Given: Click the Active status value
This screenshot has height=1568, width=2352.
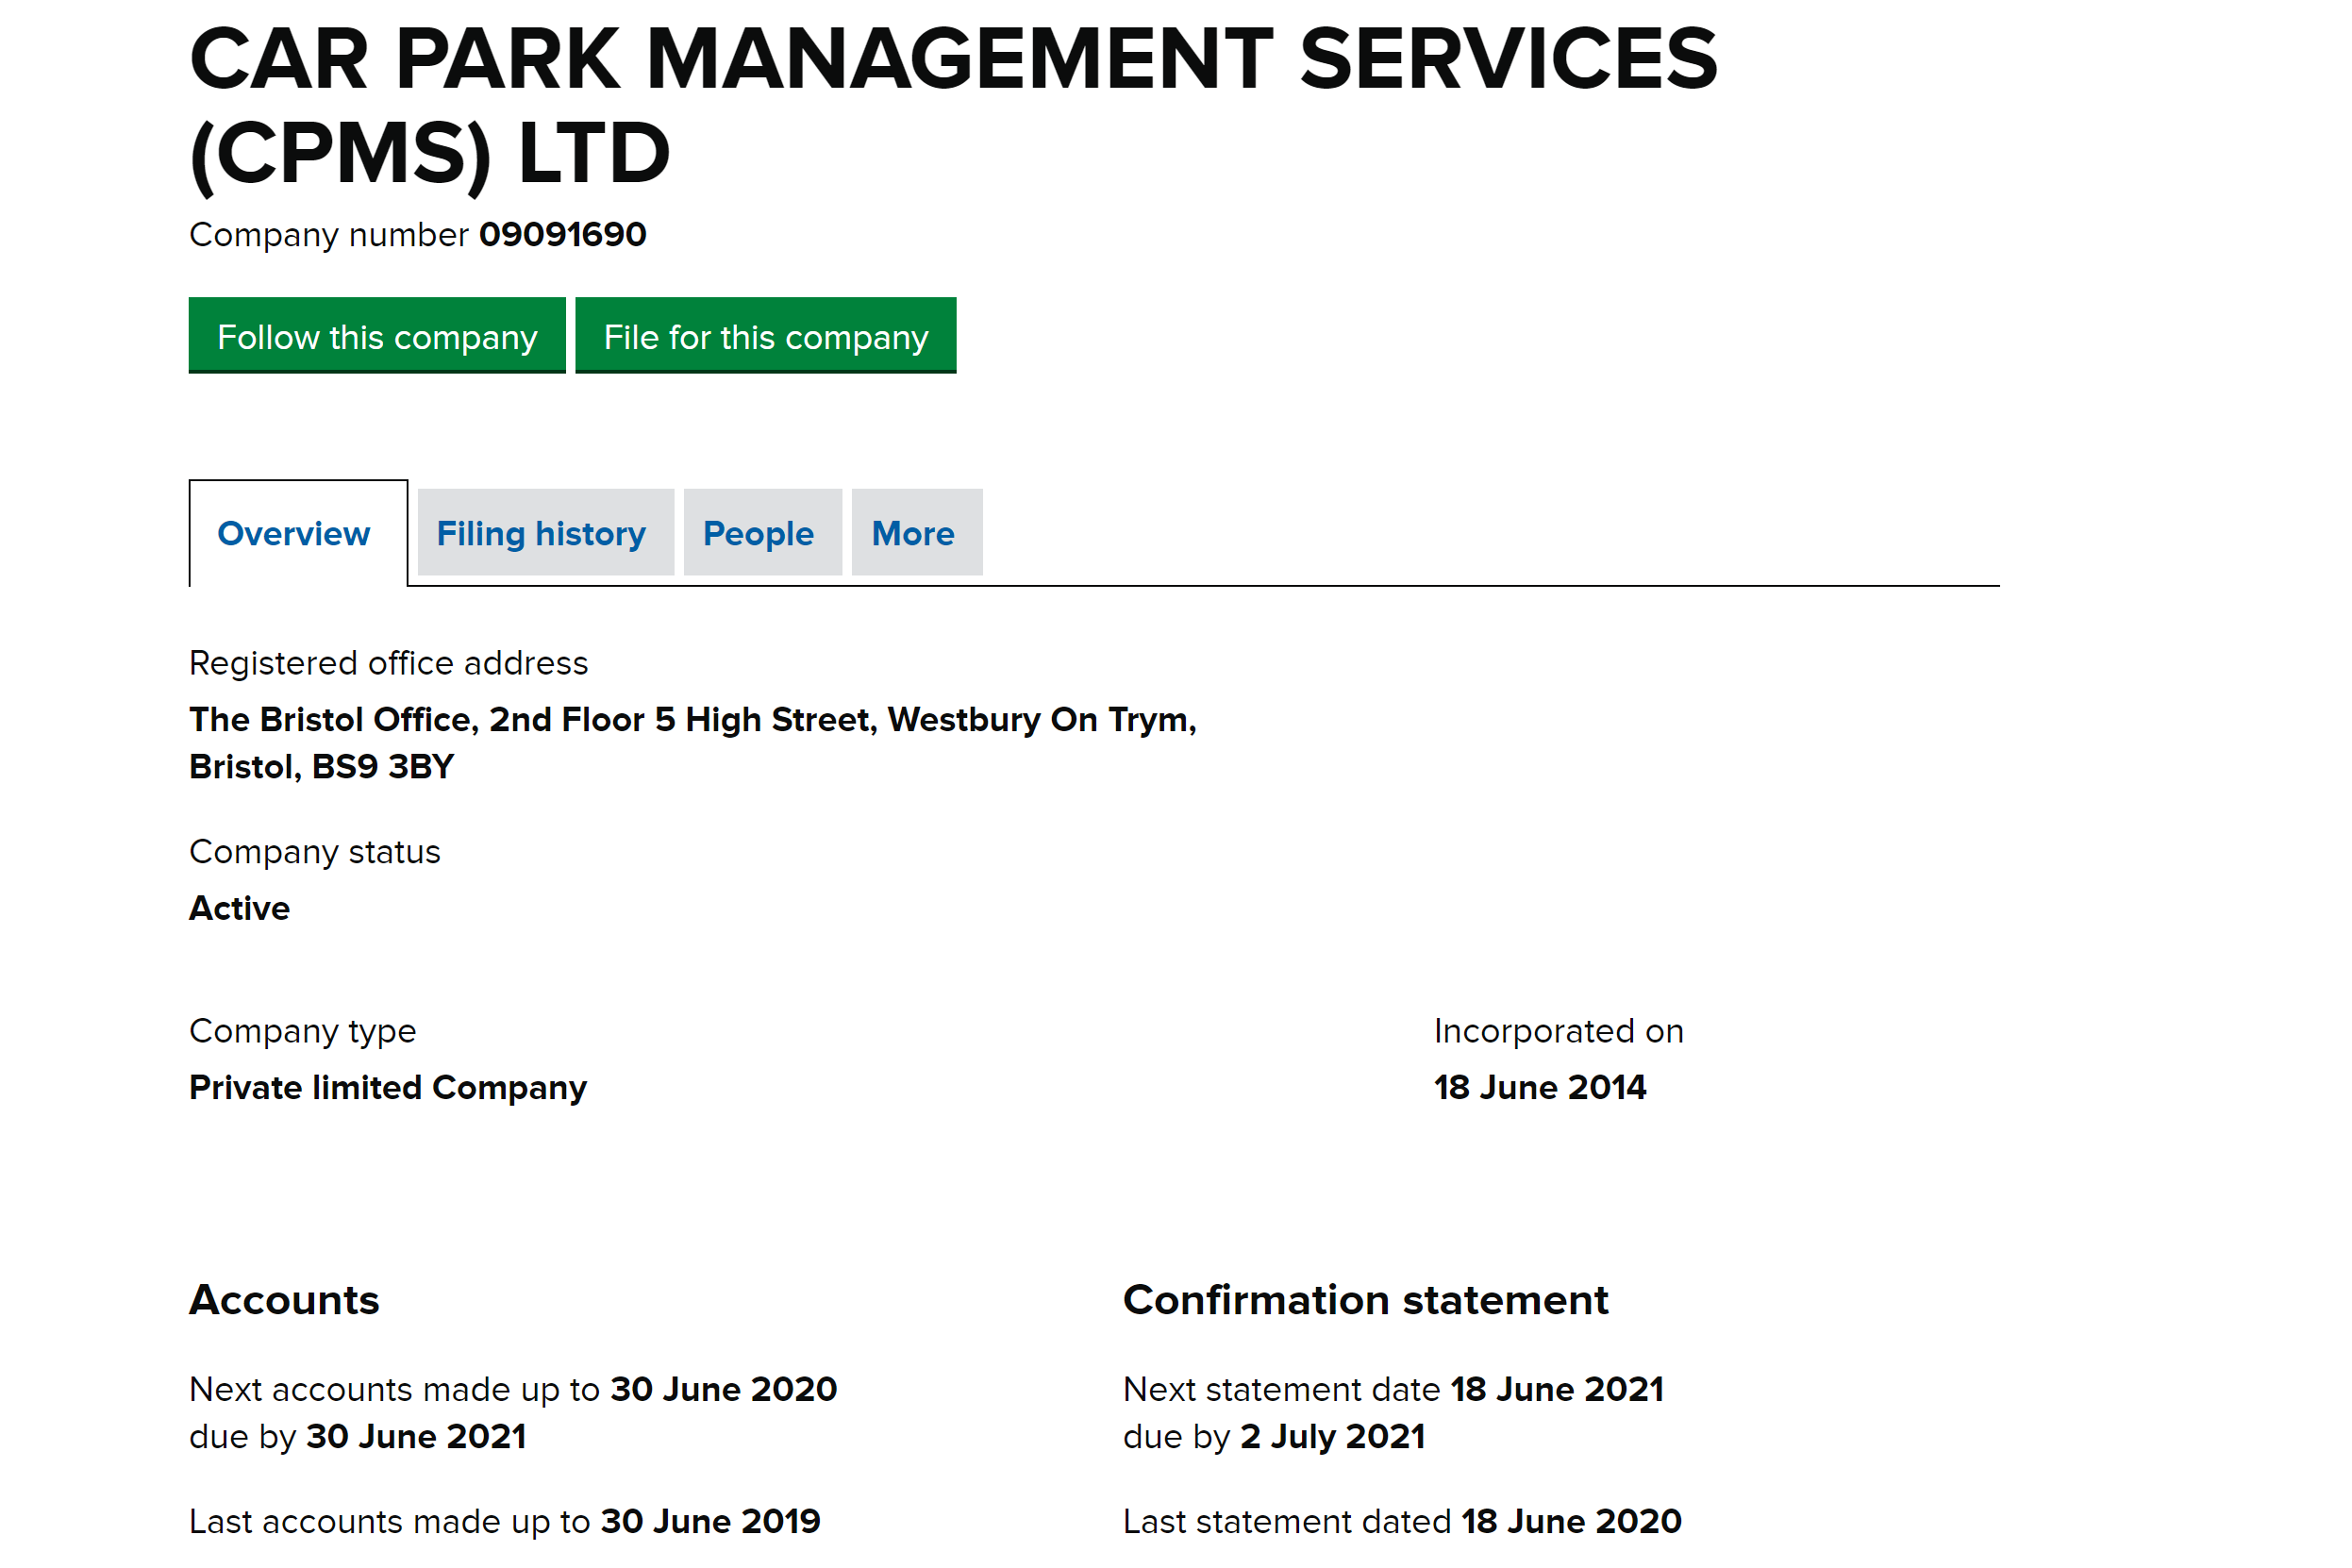Looking at the screenshot, I should click(x=240, y=908).
